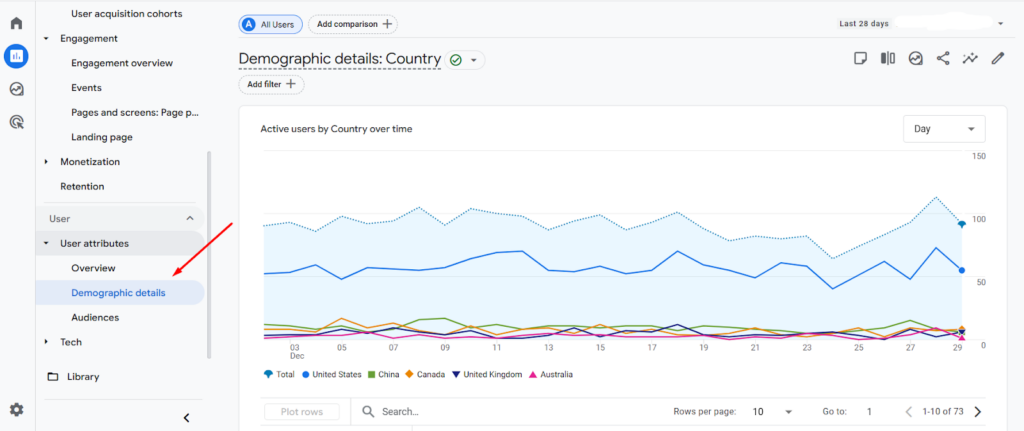Click the Add filter button
Image resolution: width=1024 pixels, height=431 pixels.
coord(271,85)
